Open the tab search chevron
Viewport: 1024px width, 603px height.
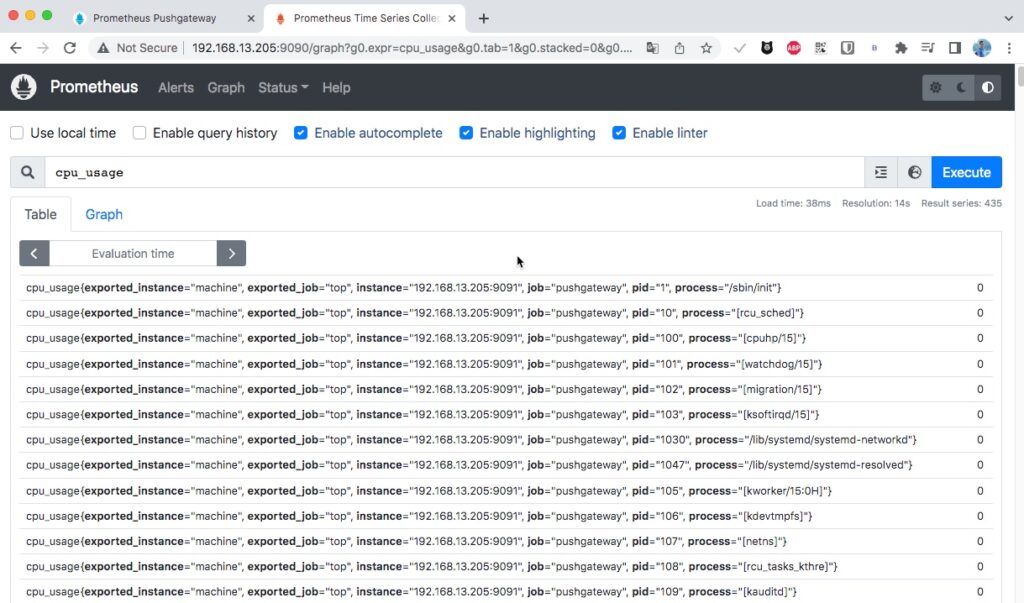pyautogui.click(x=1008, y=18)
